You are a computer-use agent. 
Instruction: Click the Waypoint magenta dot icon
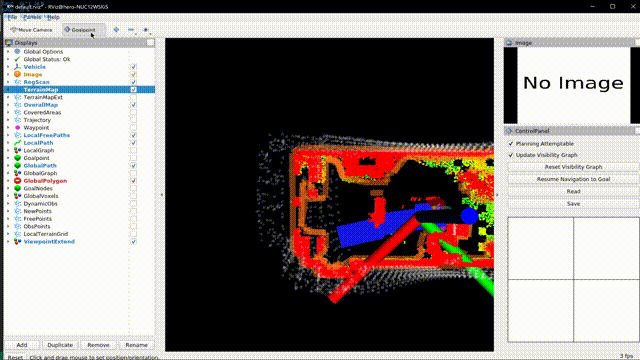coord(17,127)
